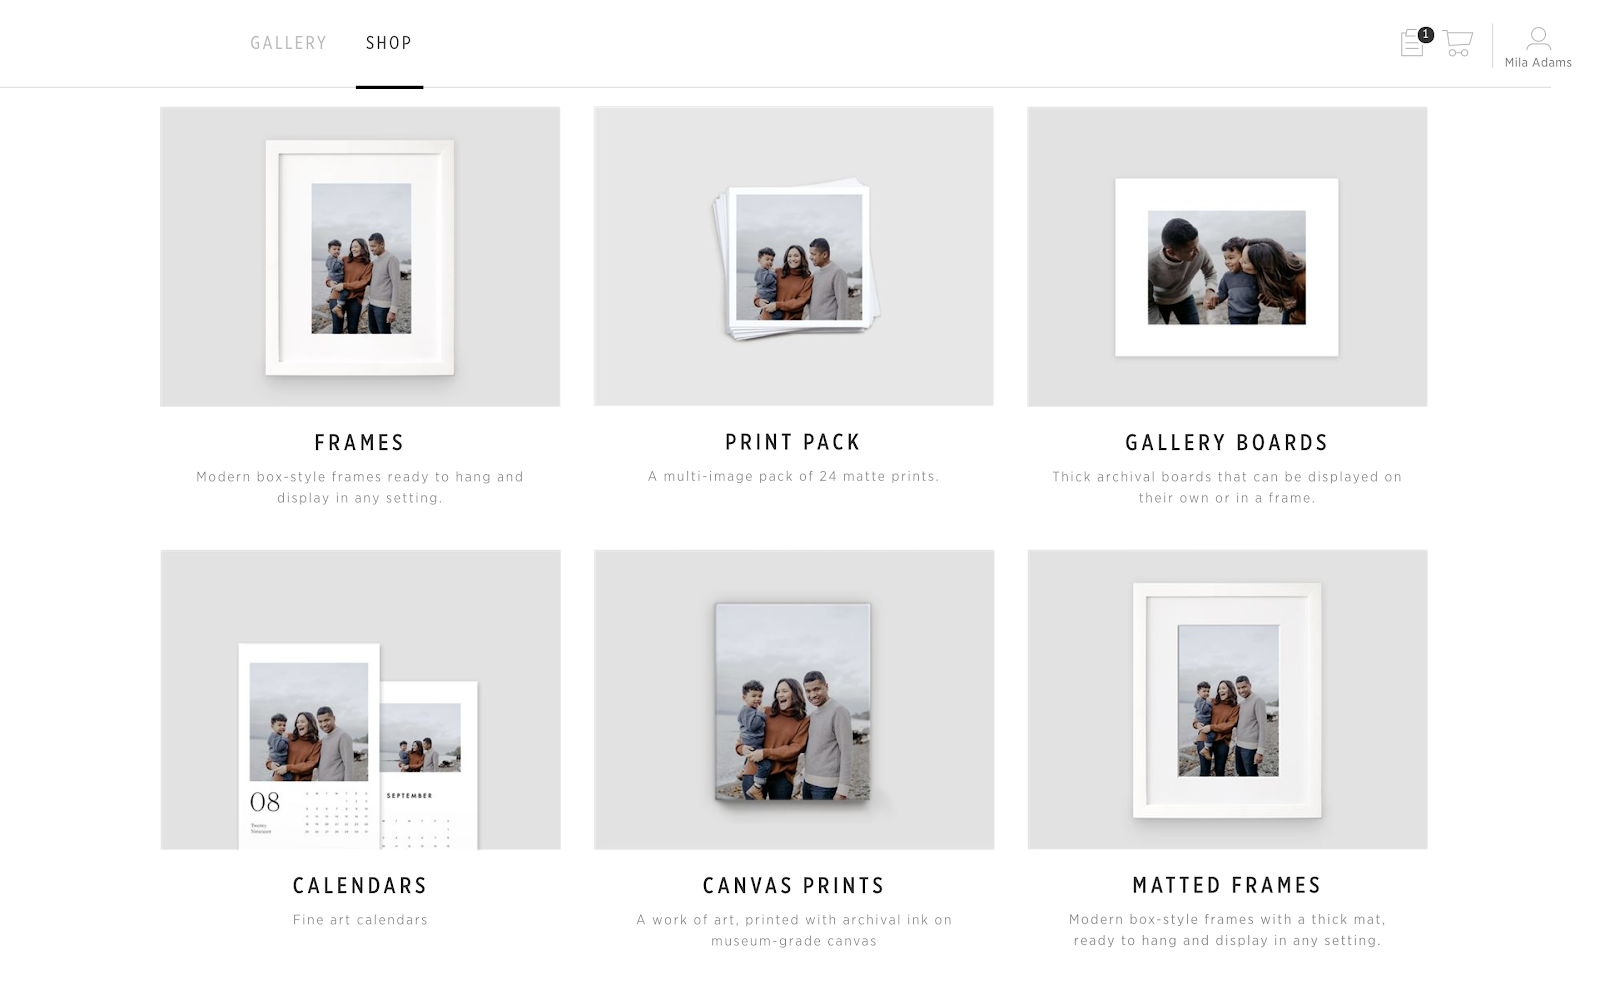Image resolution: width=1600 pixels, height=985 pixels.
Task: Click the CALENDARS title link
Action: 360,885
